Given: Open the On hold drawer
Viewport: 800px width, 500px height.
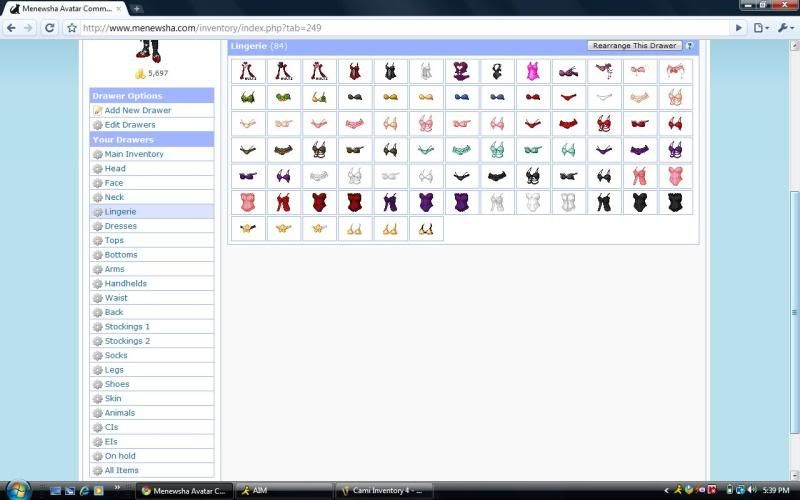Looking at the screenshot, I should (120, 456).
